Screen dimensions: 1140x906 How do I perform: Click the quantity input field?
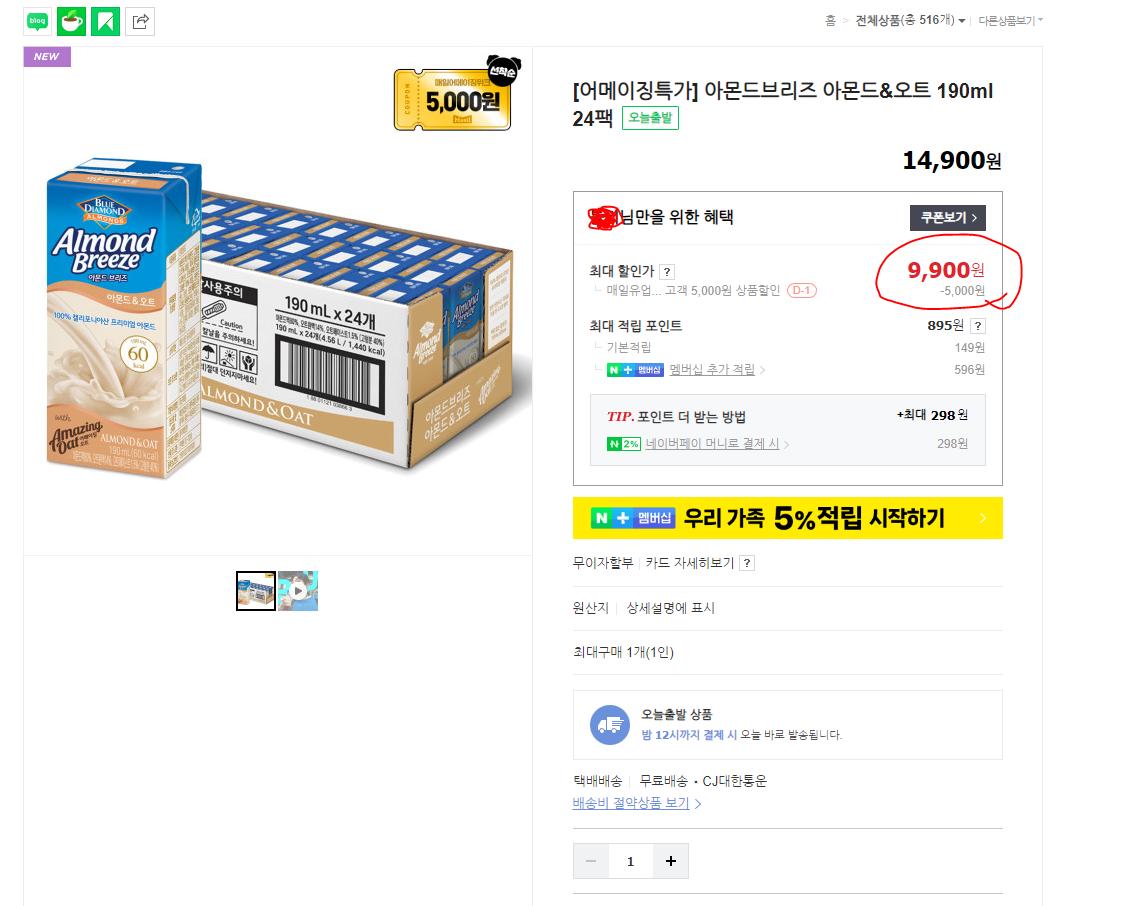pyautogui.click(x=630, y=861)
